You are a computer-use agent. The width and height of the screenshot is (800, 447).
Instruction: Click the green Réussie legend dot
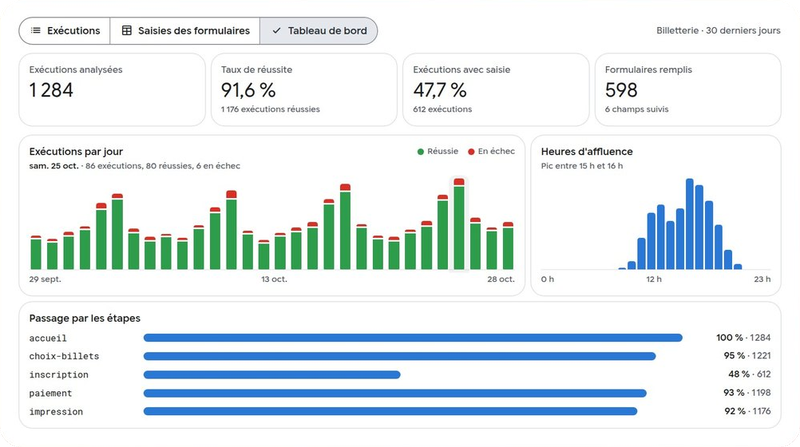(420, 152)
